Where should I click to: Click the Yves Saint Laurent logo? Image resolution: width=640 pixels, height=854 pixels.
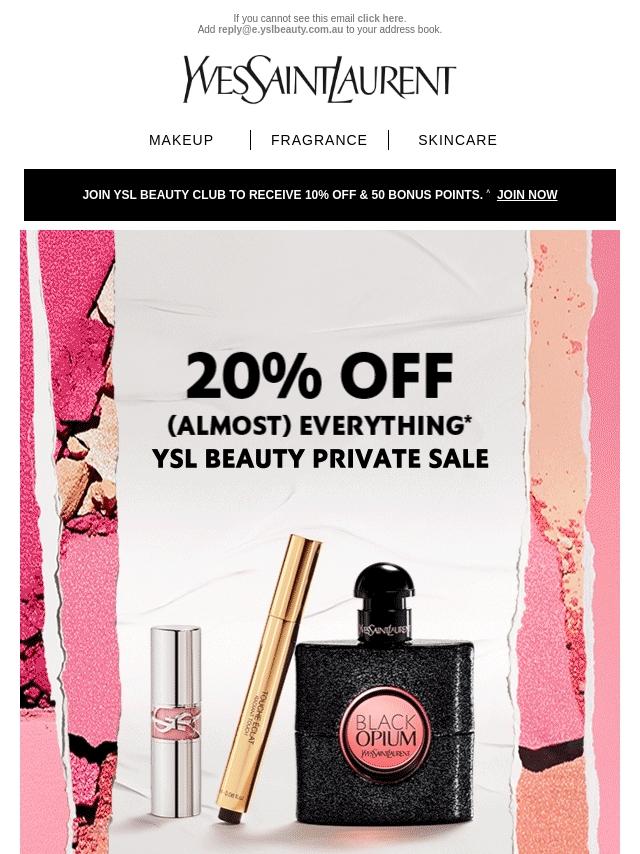coord(319,80)
